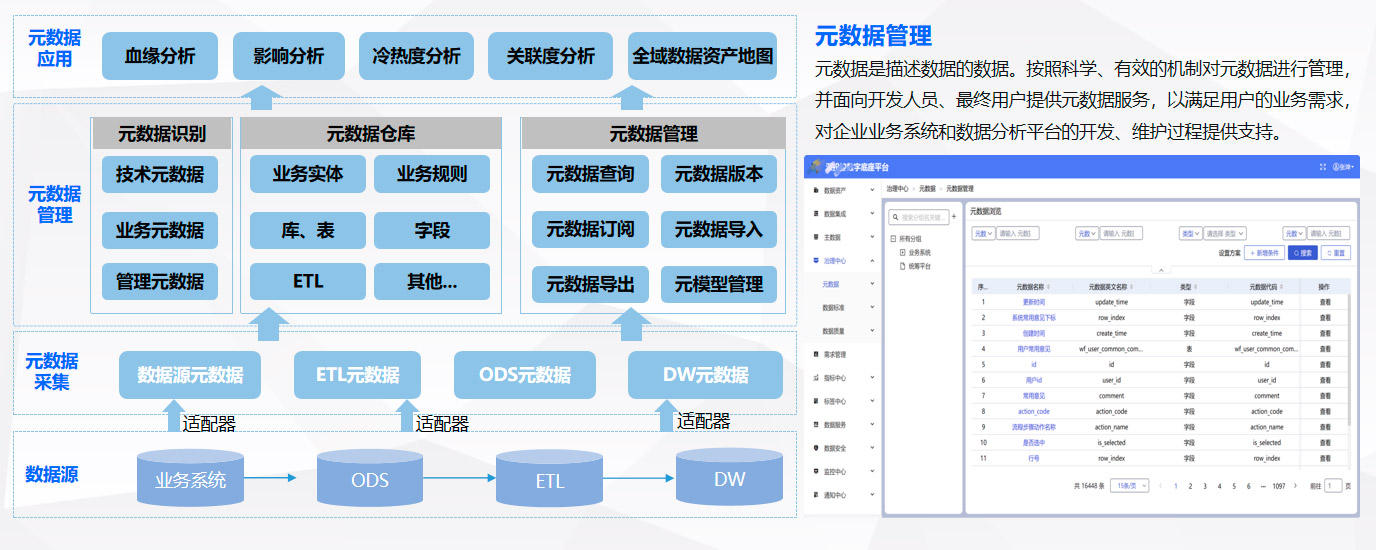1376x550 pixels.
Task: Click the 数据安全 shield icon
Action: click(x=816, y=448)
